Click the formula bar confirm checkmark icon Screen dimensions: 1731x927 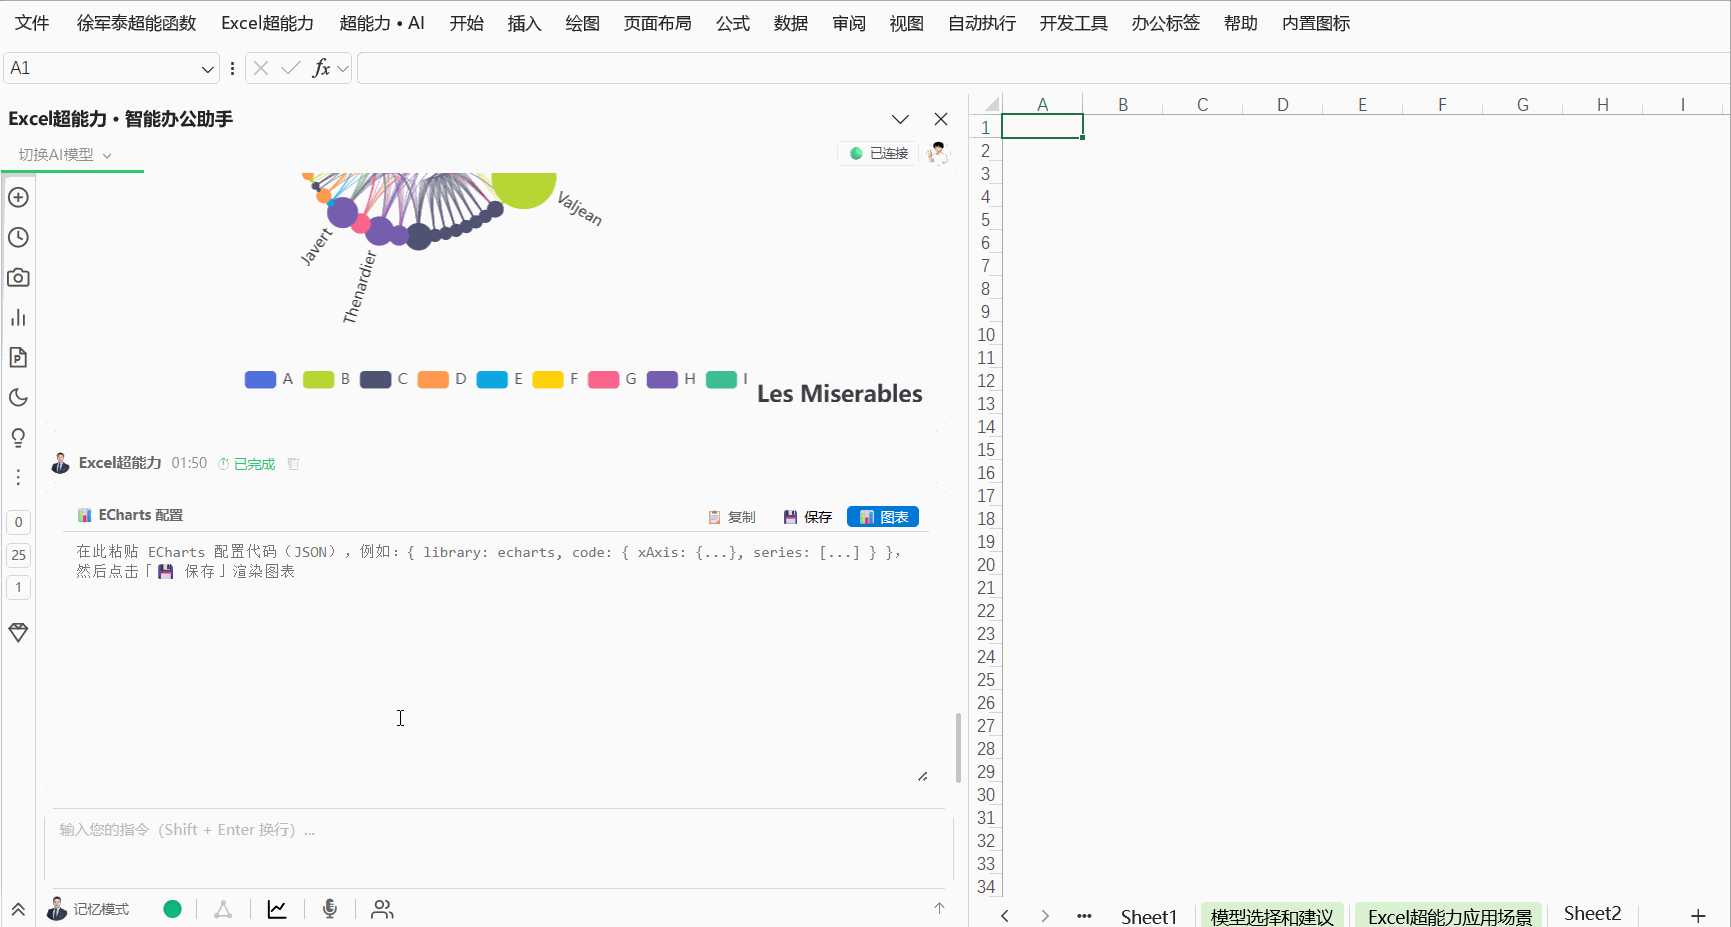click(x=291, y=68)
